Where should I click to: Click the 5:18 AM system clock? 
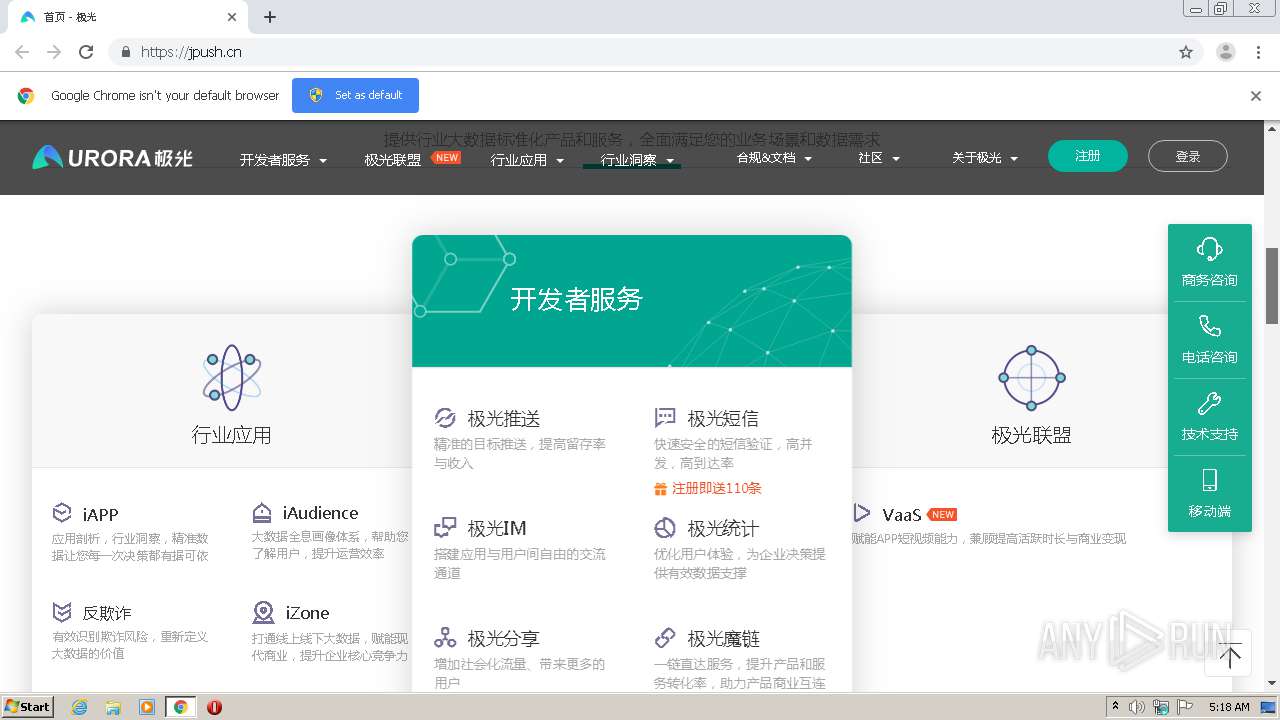point(1229,707)
